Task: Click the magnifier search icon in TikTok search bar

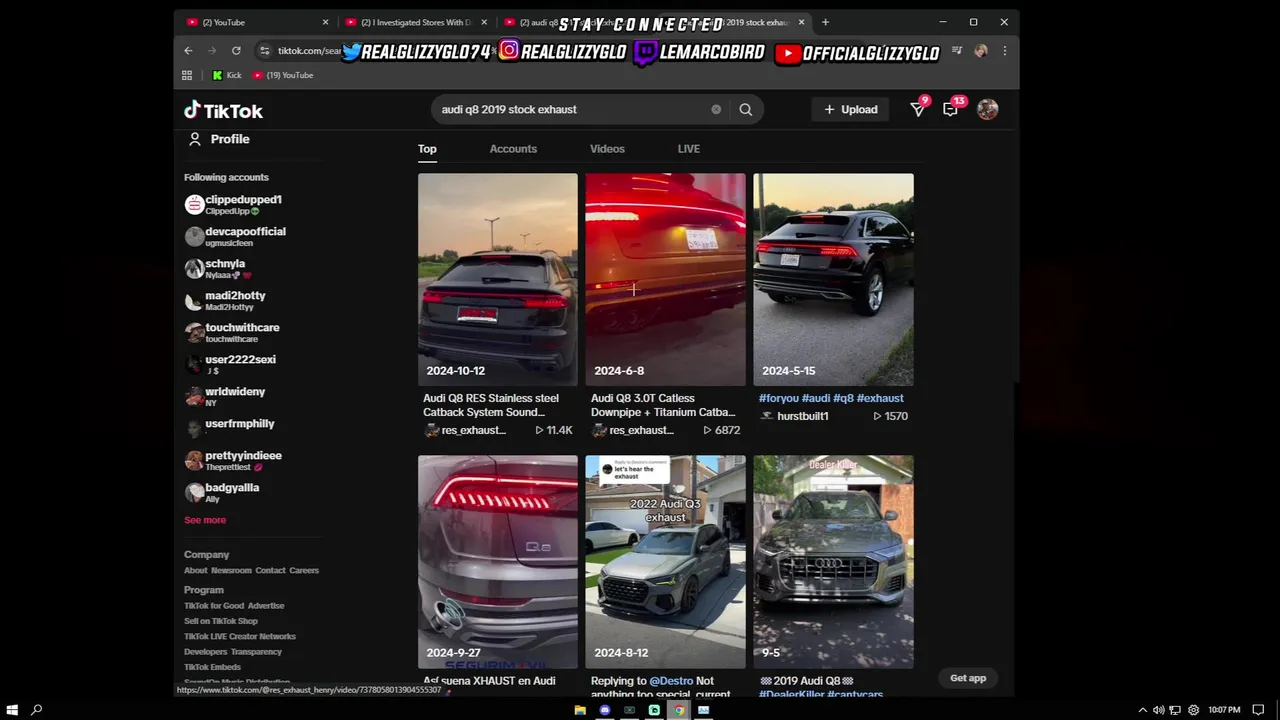Action: [745, 110]
